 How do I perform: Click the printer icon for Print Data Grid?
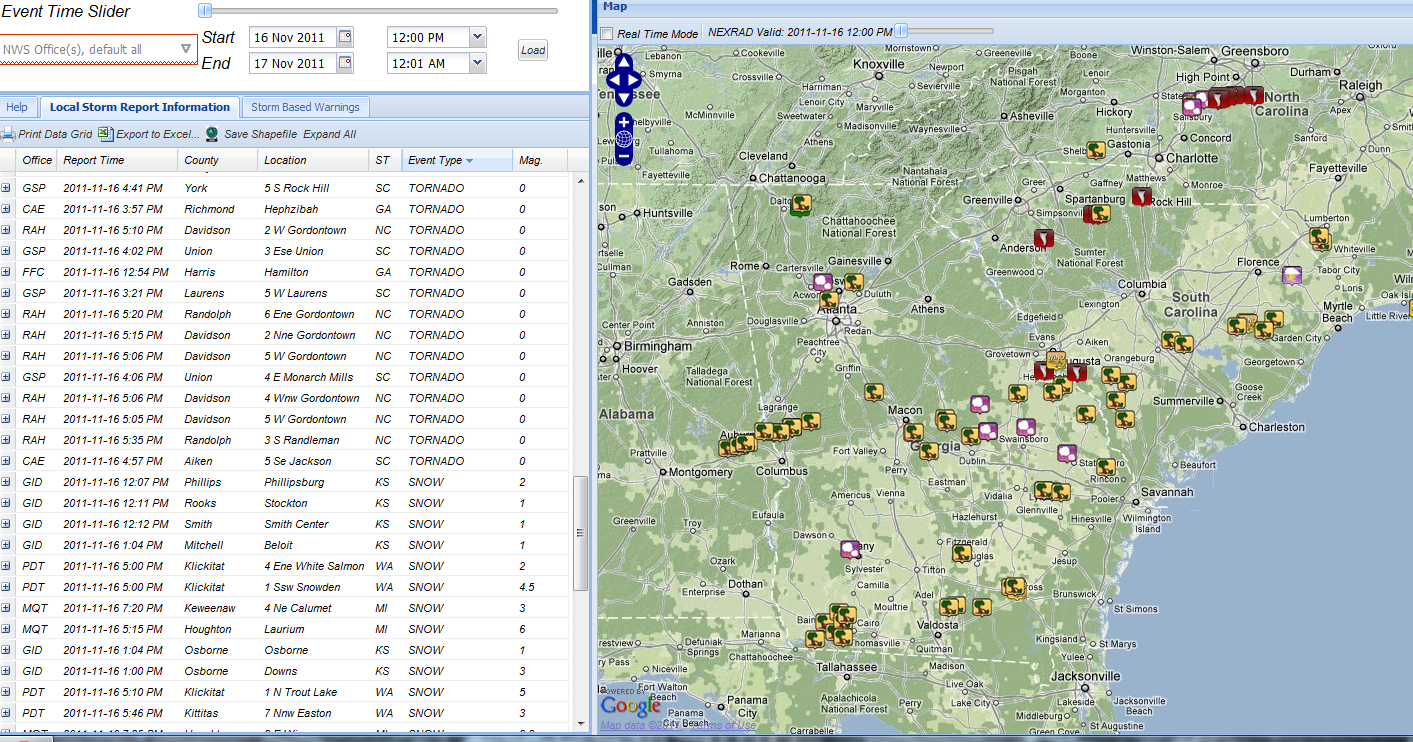click(x=8, y=134)
